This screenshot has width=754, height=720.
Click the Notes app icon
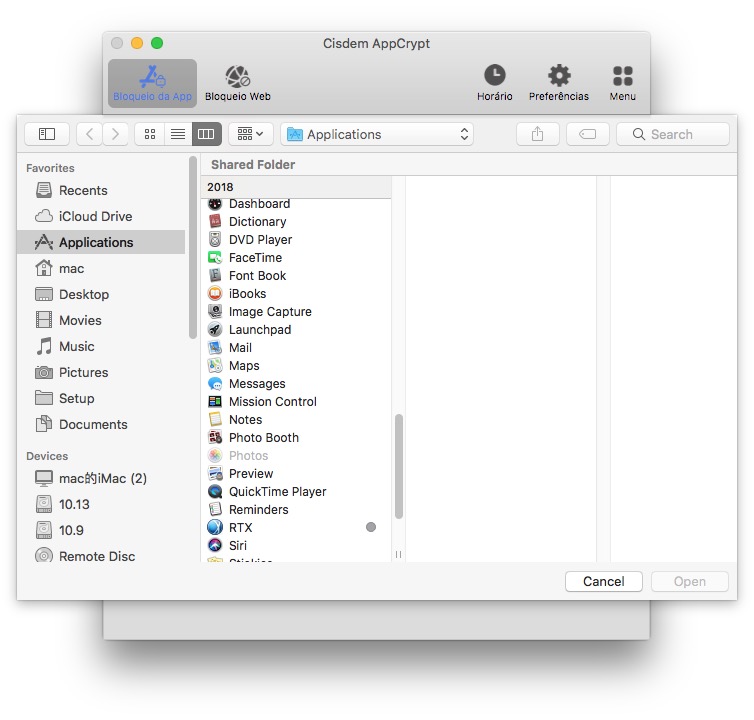(x=215, y=419)
